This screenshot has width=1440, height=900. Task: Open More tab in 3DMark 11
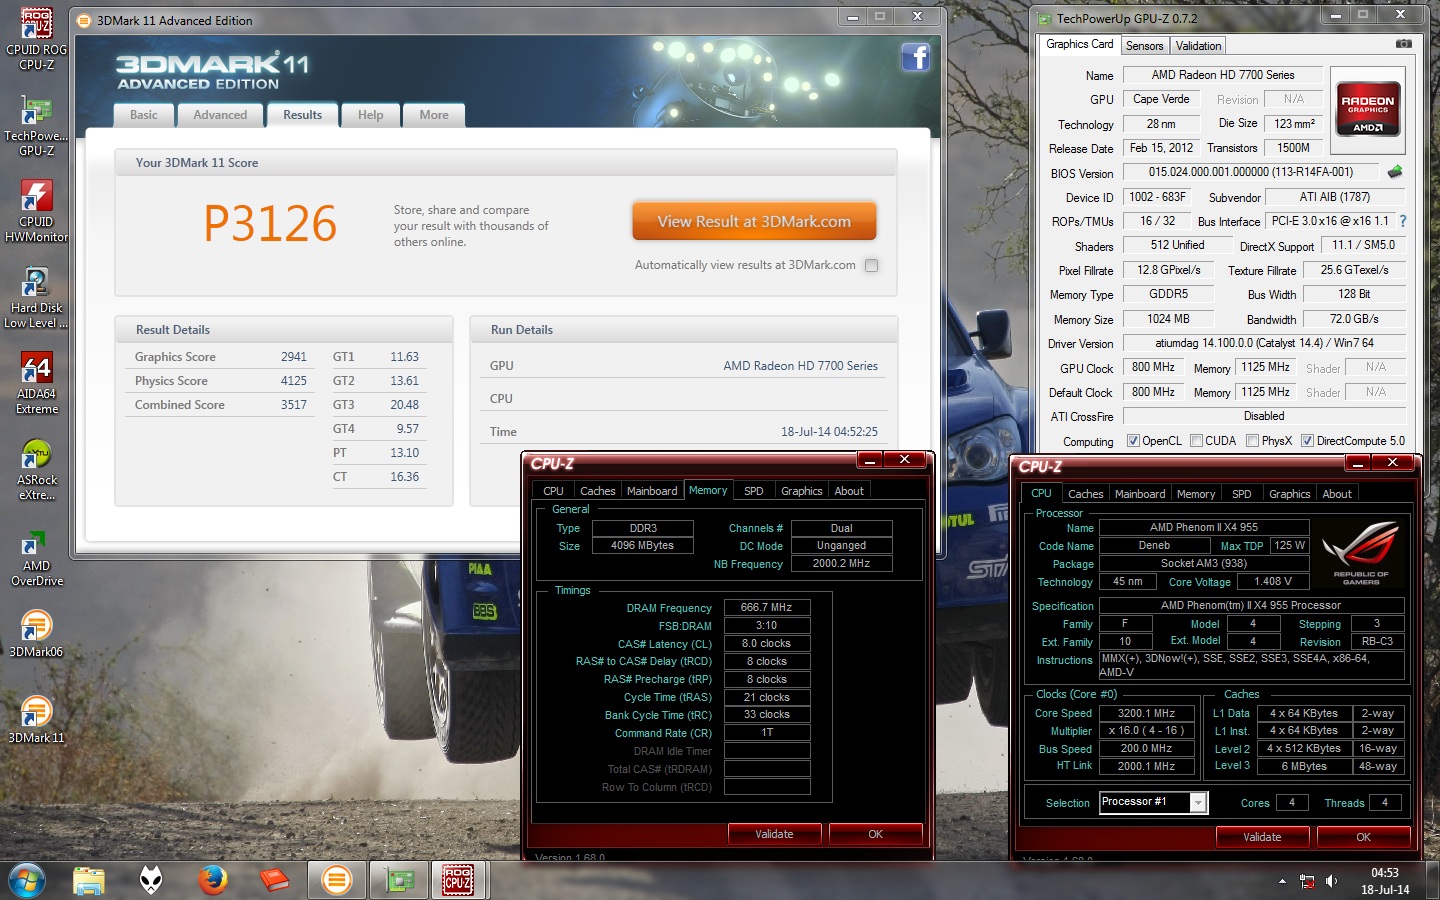click(x=434, y=115)
